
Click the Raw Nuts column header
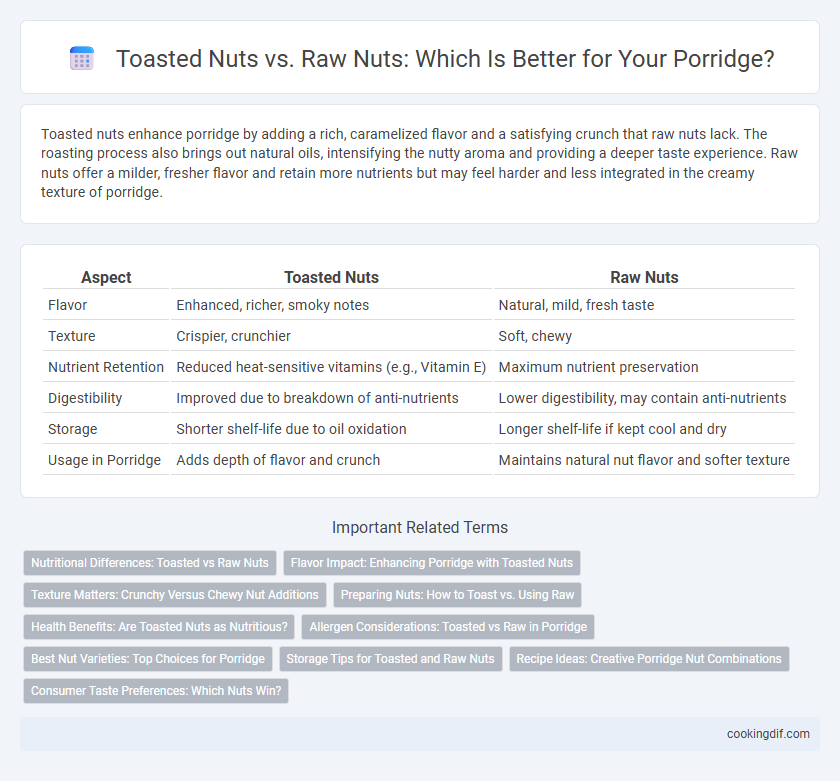(644, 277)
